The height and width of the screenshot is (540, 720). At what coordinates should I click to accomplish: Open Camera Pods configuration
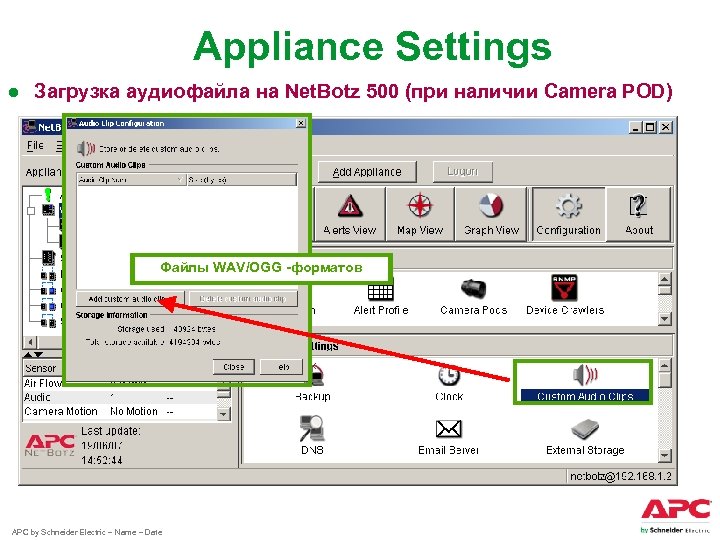click(x=473, y=297)
